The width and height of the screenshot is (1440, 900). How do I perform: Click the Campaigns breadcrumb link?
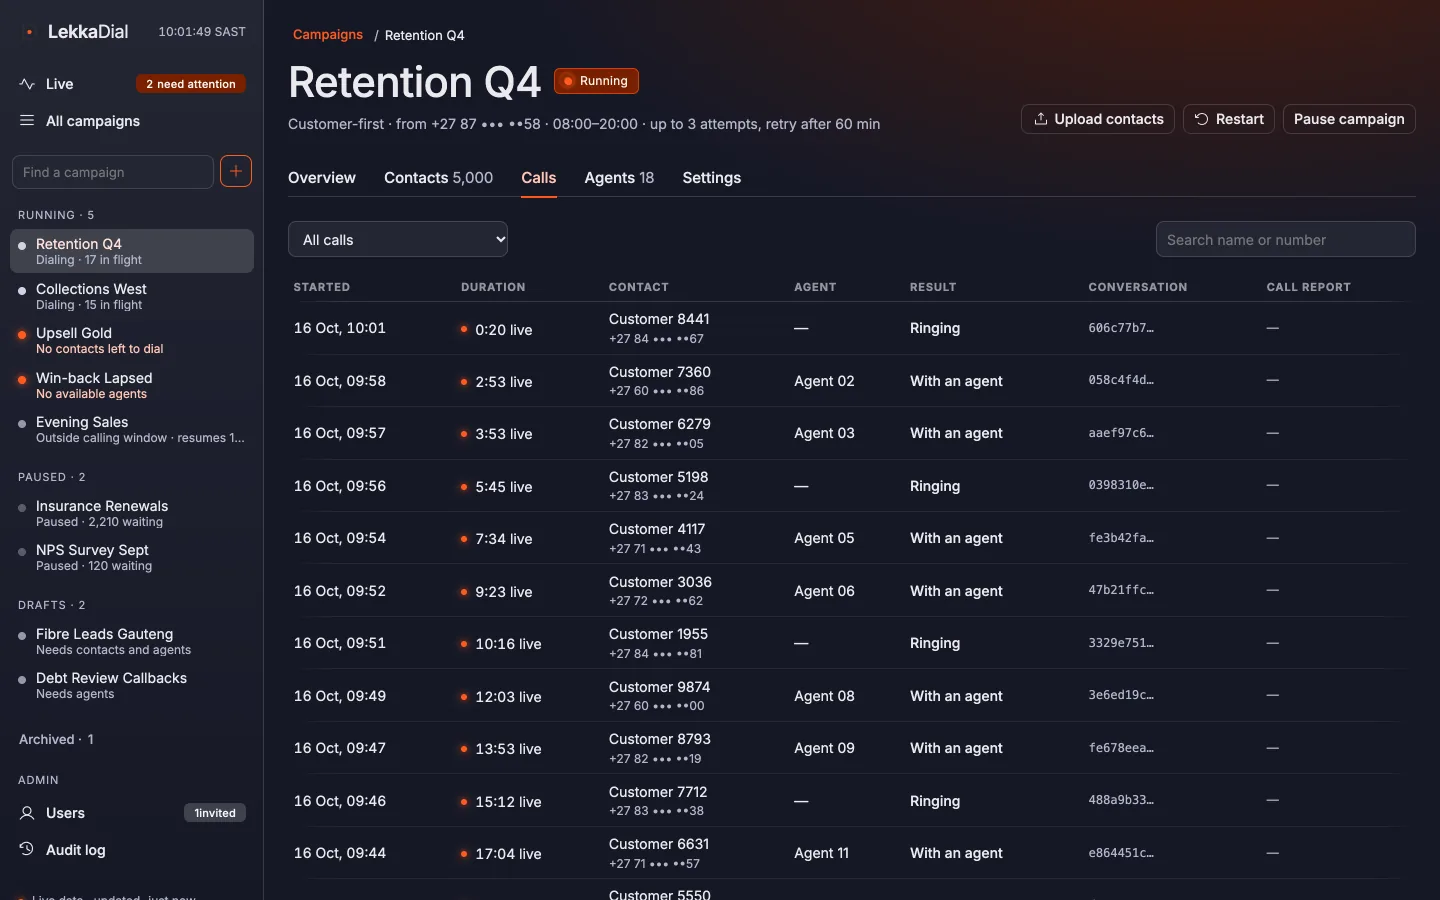pos(328,35)
